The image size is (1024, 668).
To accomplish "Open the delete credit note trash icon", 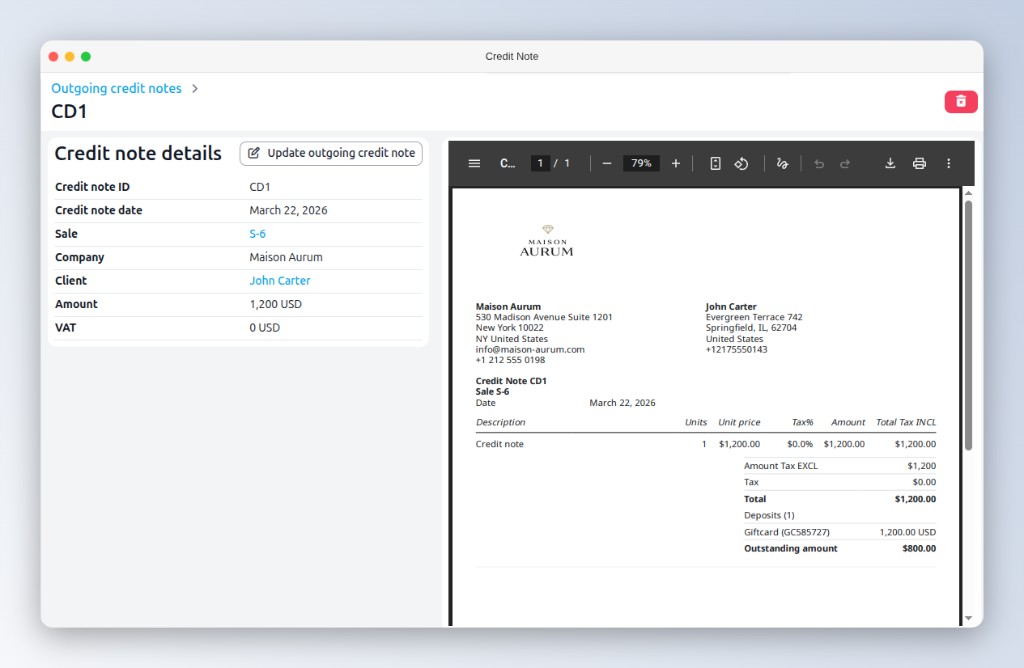I will point(959,102).
